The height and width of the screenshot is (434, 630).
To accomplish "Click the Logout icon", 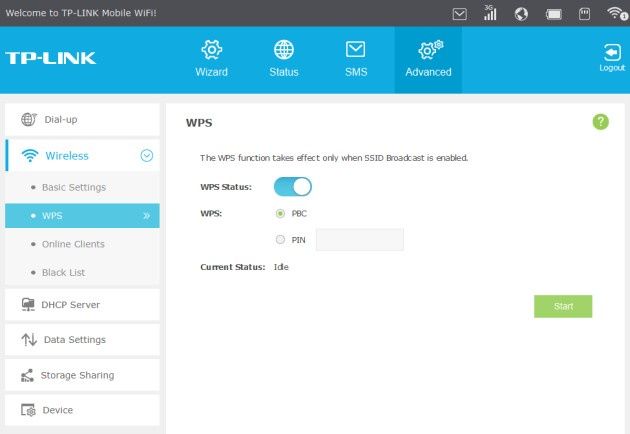I will [612, 52].
